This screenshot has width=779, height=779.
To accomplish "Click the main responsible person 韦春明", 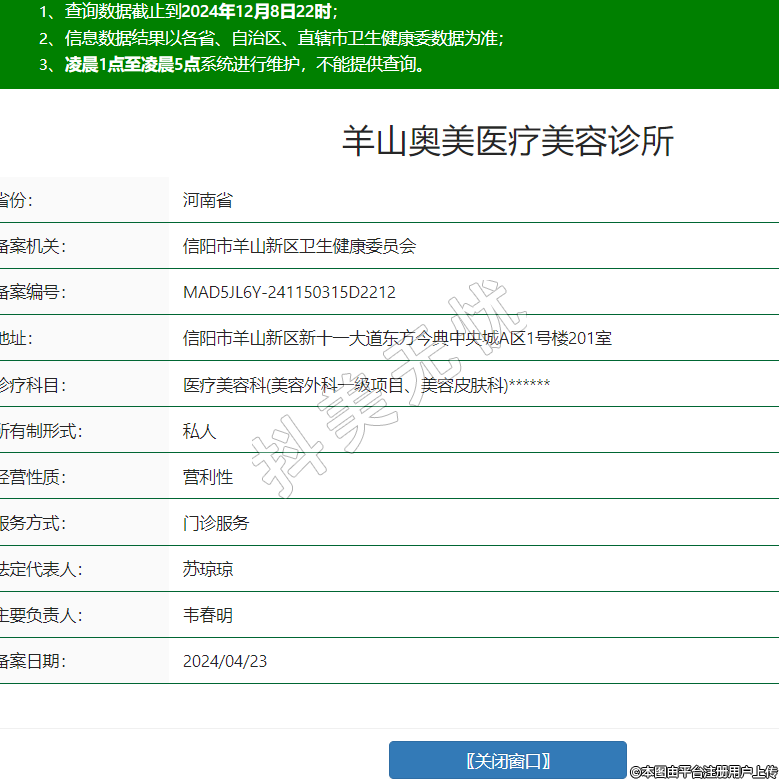I will 208,615.
